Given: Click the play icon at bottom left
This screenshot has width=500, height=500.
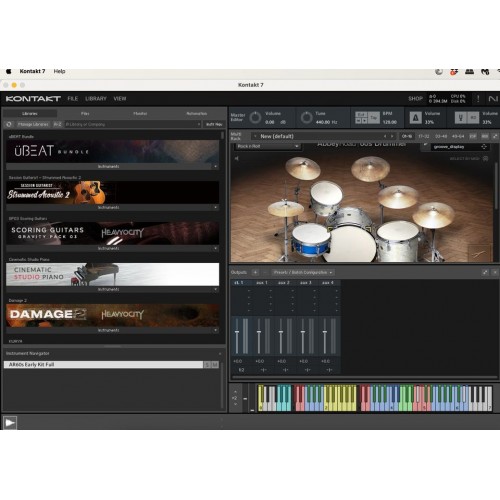Looking at the screenshot, I should coord(9,423).
